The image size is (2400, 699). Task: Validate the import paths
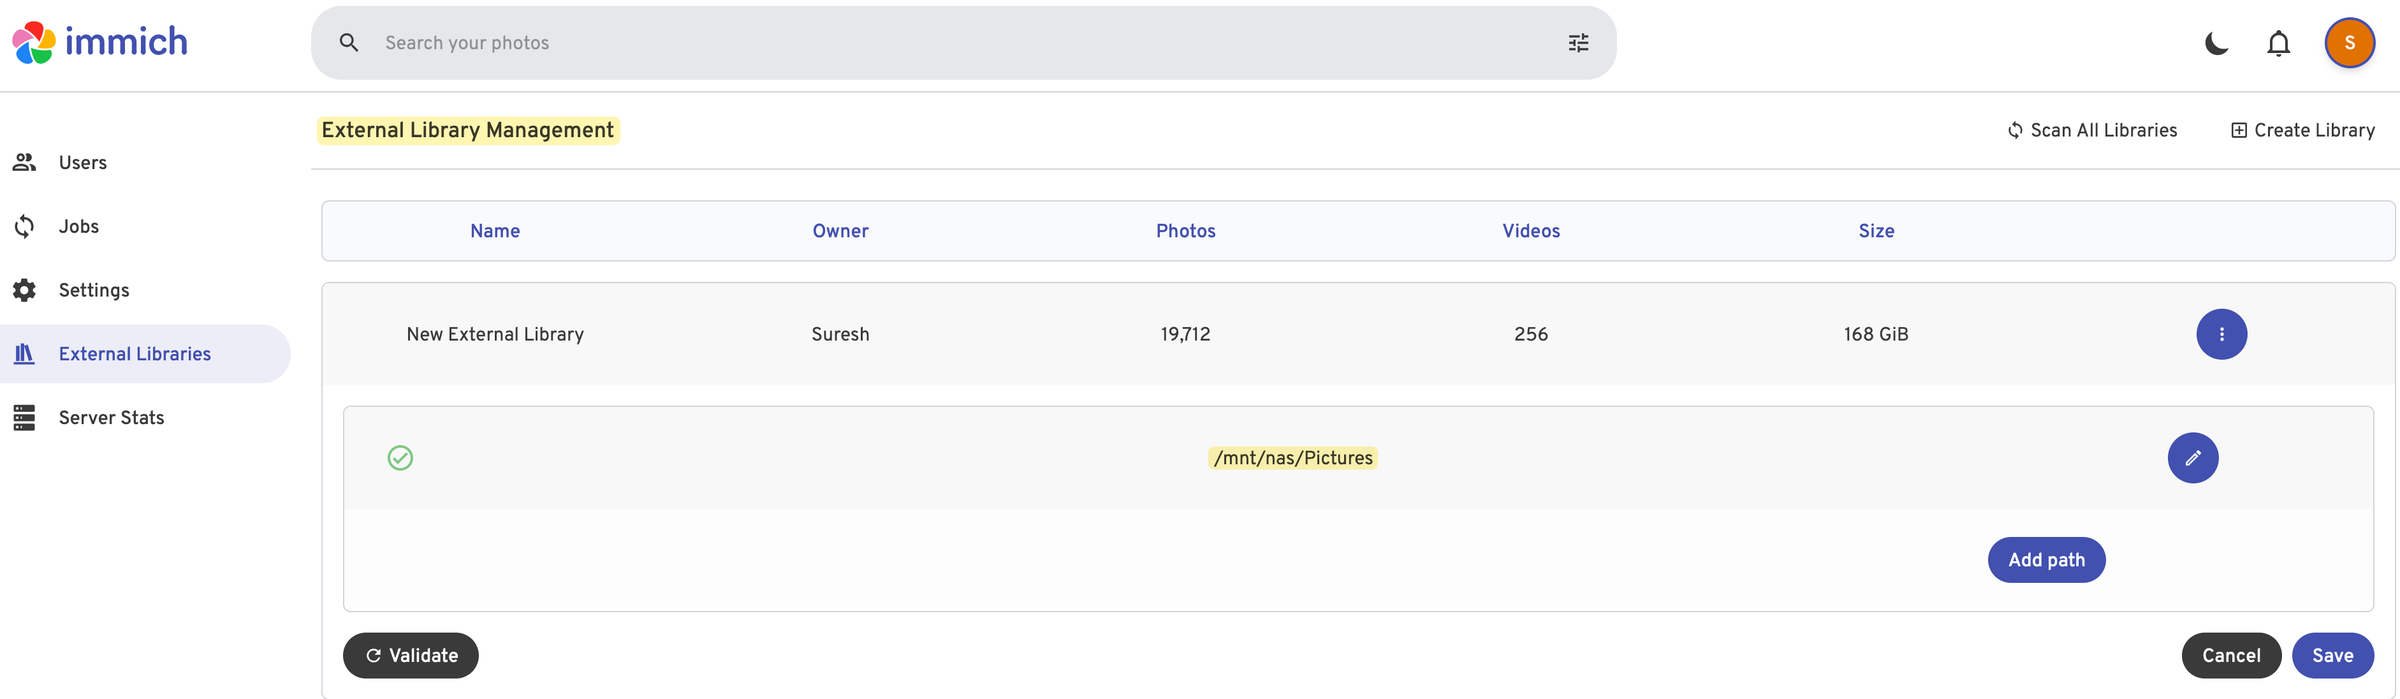point(410,656)
